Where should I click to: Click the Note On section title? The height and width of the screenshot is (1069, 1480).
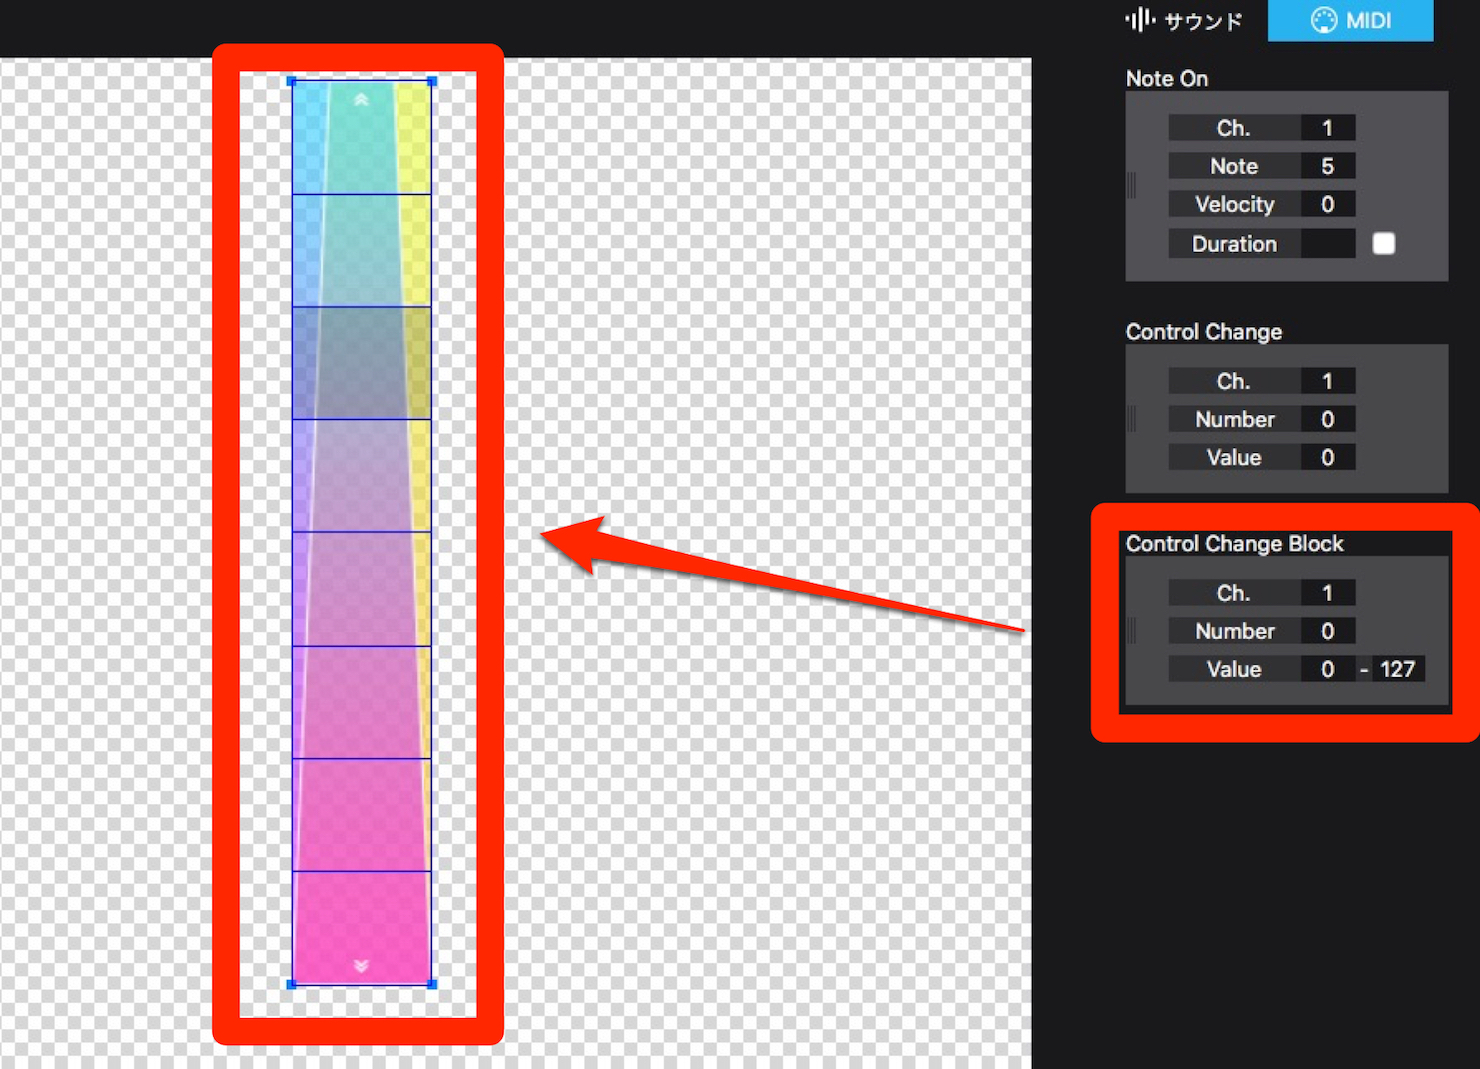click(x=1167, y=78)
